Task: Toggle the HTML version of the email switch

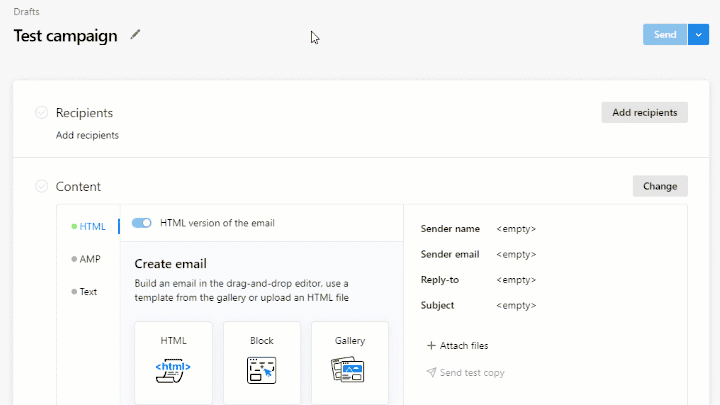Action: click(x=141, y=223)
